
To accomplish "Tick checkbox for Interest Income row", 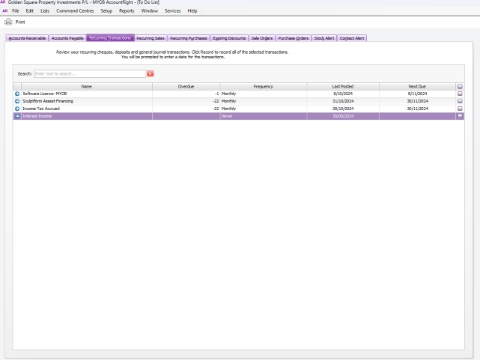I will tap(460, 116).
